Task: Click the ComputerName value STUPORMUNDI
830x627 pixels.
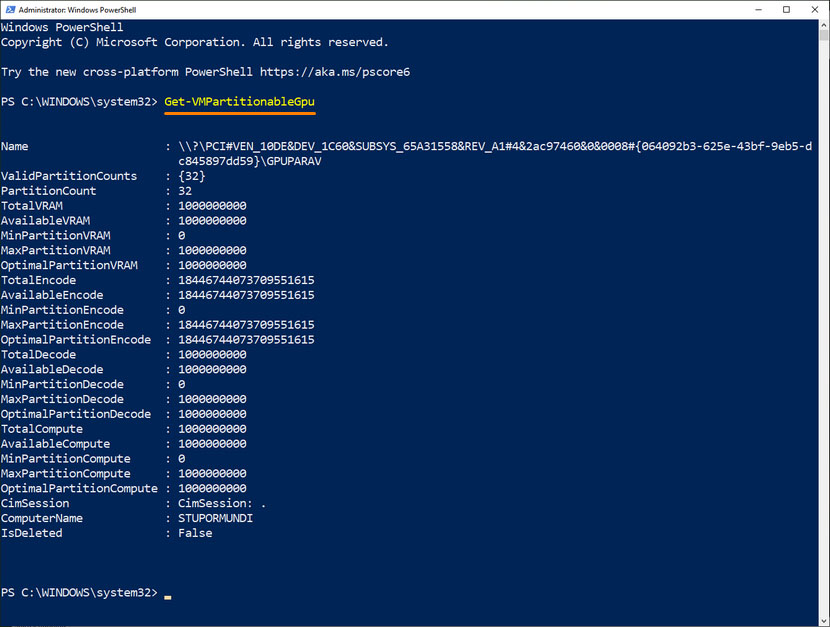Action: pos(215,519)
